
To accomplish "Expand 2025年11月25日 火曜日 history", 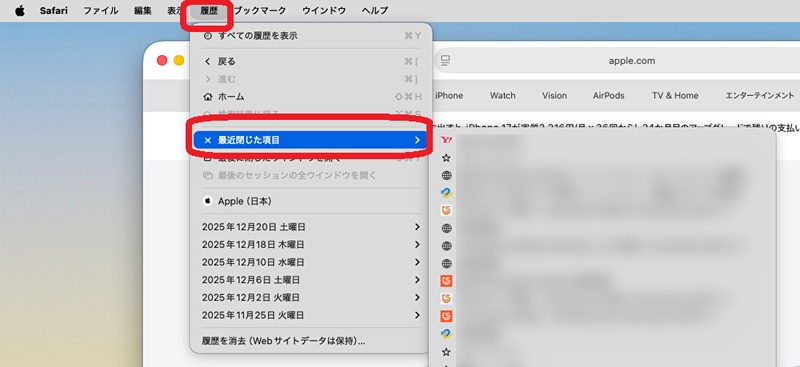I will click(x=311, y=315).
